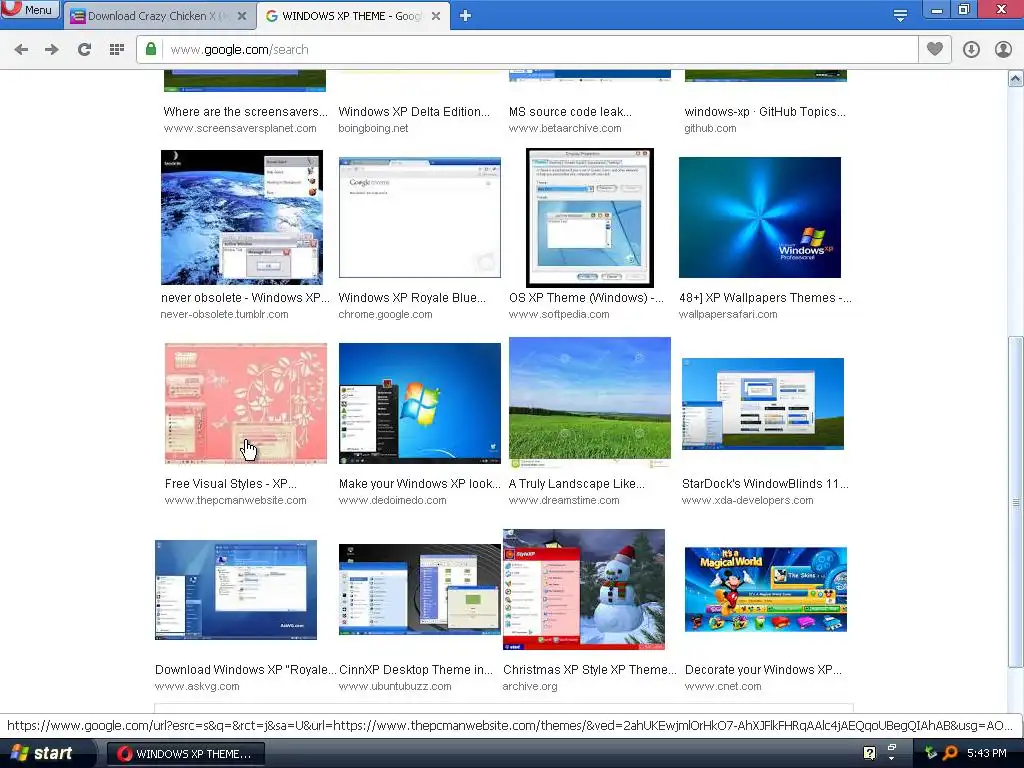Close the Download Crazy Chicken tab
This screenshot has height=768, width=1024.
tap(242, 16)
